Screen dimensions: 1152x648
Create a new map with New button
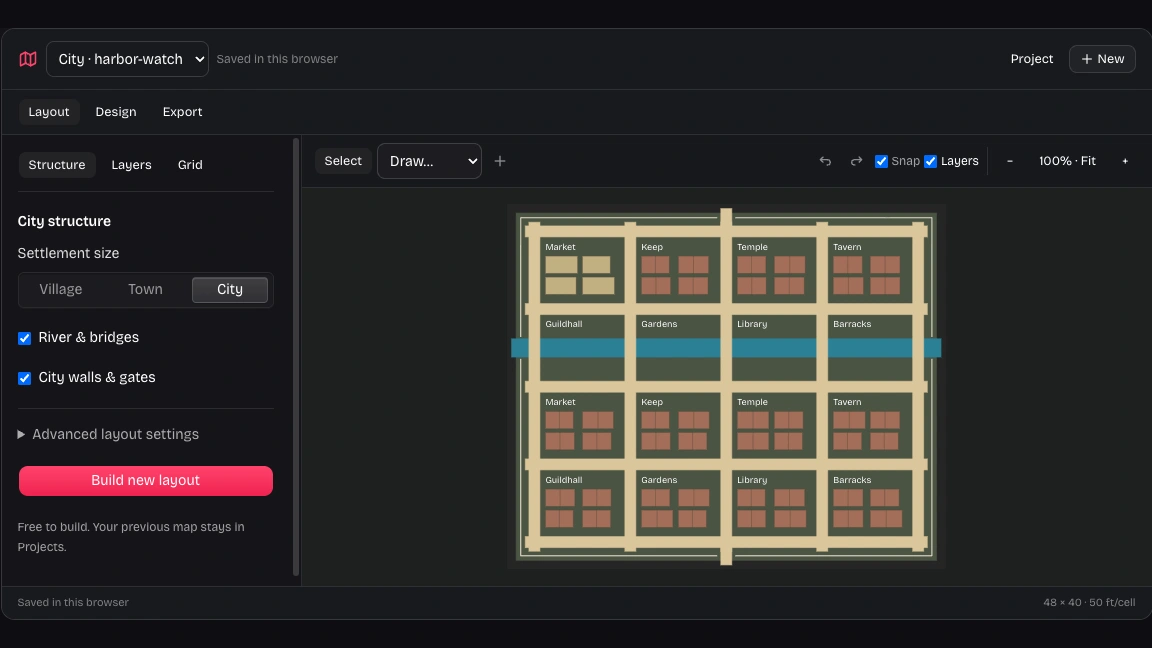pos(1102,59)
